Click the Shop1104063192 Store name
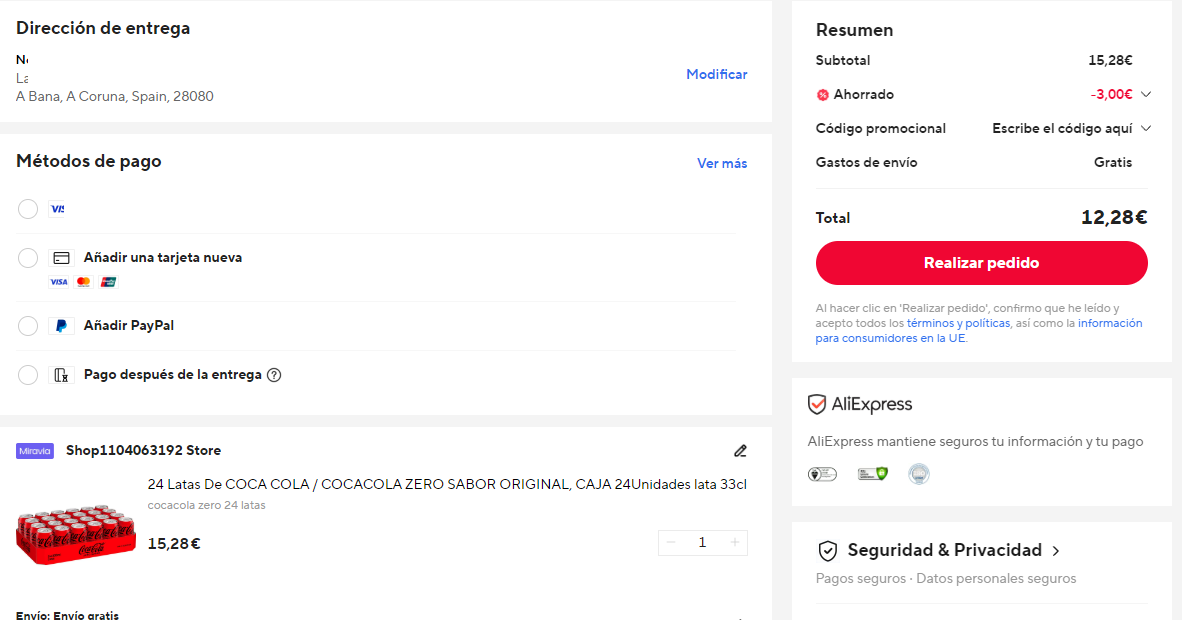The image size is (1182, 620). (143, 450)
